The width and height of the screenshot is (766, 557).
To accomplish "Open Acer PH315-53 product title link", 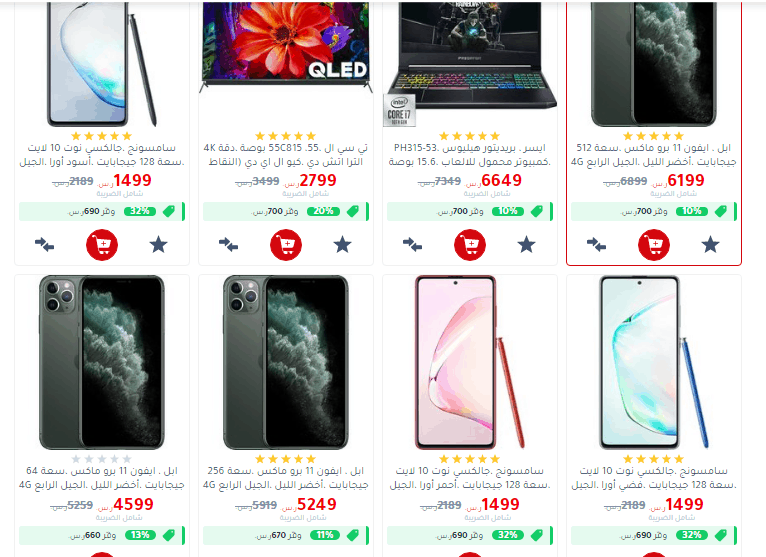I will coord(470,154).
